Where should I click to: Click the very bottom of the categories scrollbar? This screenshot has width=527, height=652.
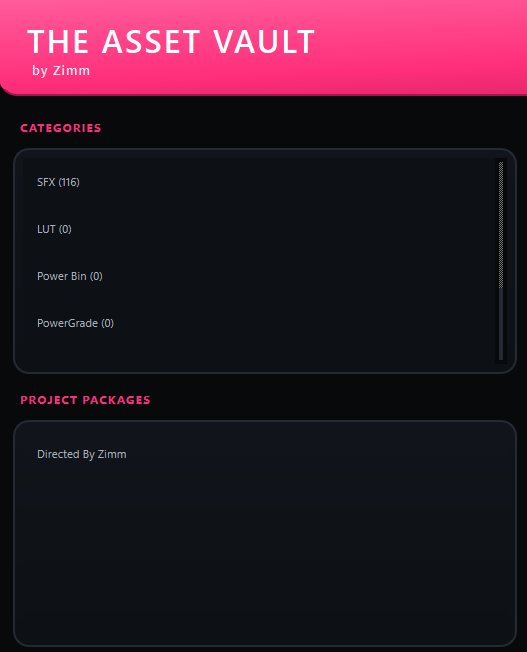(x=501, y=358)
